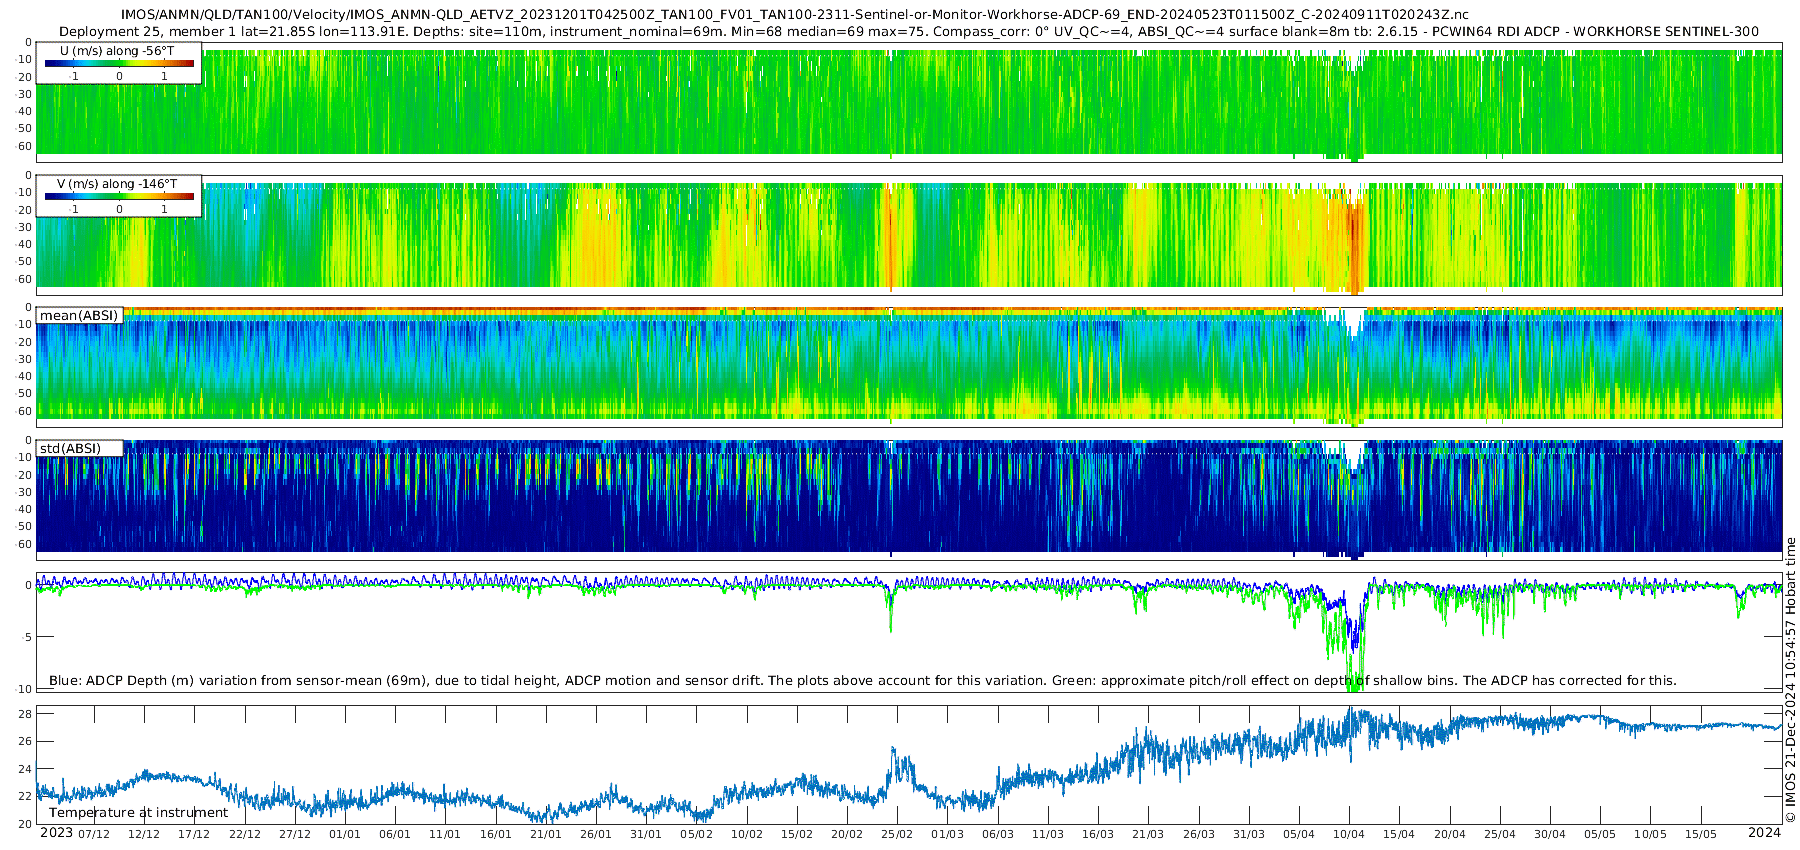Click the '21/01' date tick label
Screen dimensions: 1800x850
tap(546, 835)
